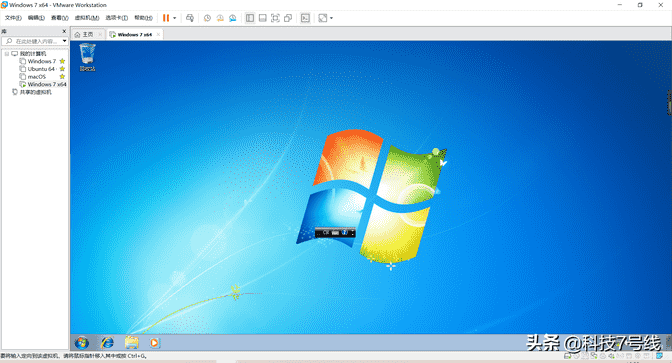The width and height of the screenshot is (672, 363).
Task: Open the library search filter dropdown arrow
Action: coord(64,41)
